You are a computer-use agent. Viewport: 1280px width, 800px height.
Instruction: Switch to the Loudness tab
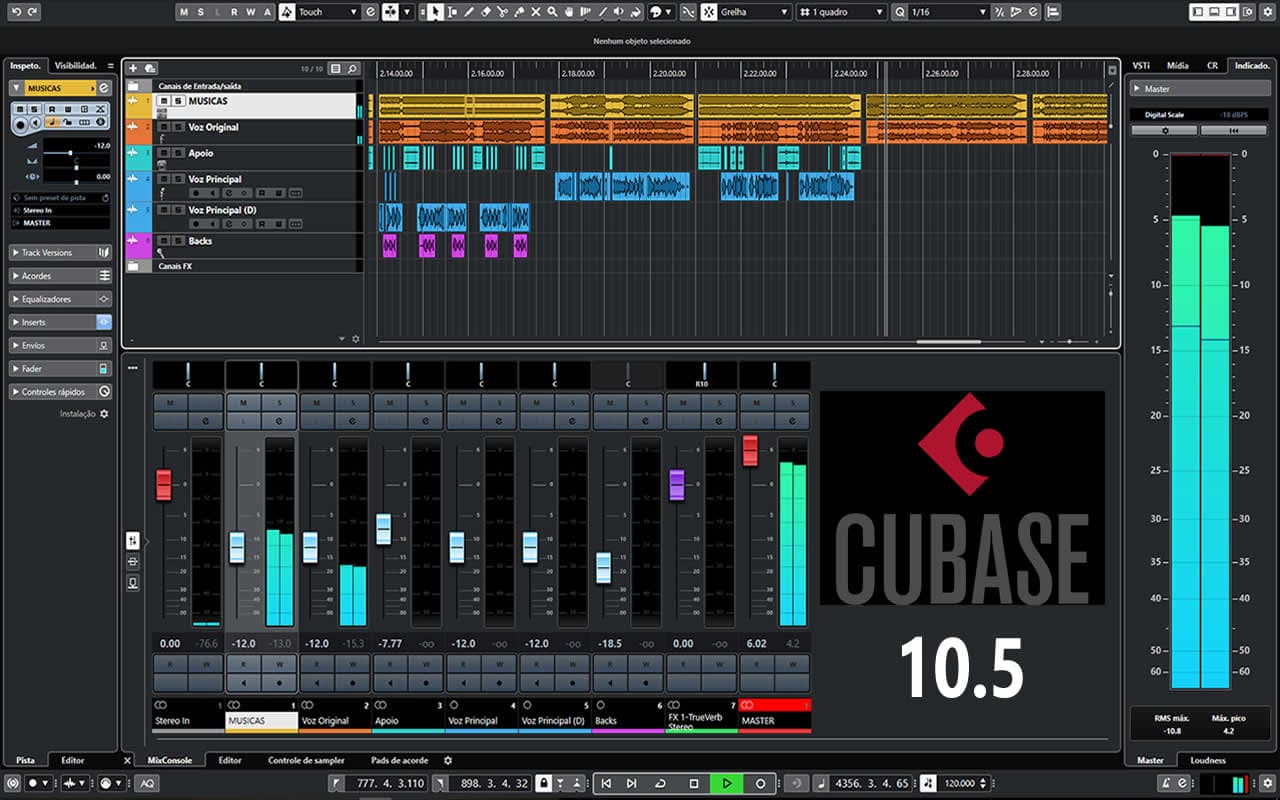(x=1207, y=760)
